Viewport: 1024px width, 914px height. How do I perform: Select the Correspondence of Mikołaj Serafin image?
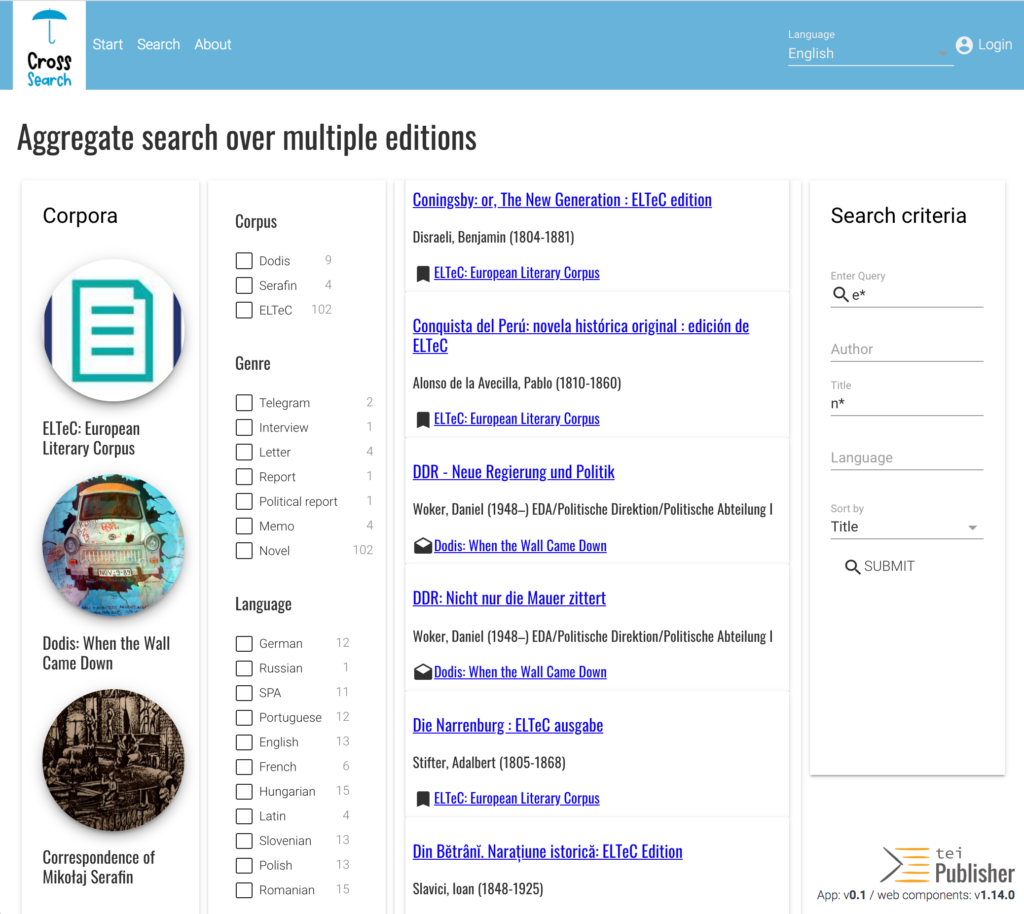[x=113, y=760]
